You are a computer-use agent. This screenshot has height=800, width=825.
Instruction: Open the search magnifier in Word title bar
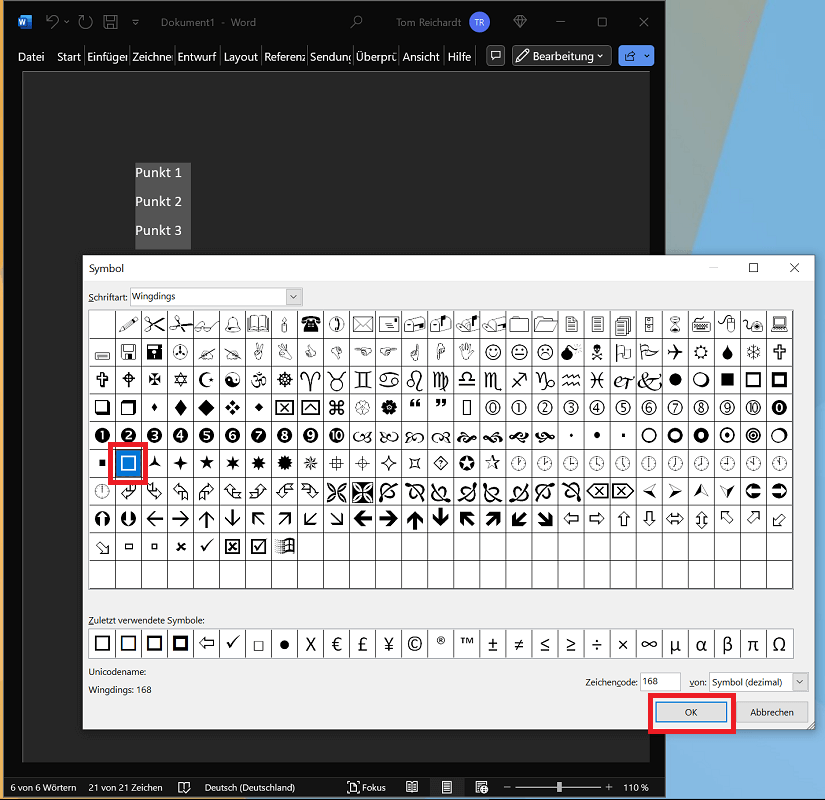pyautogui.click(x=356, y=22)
